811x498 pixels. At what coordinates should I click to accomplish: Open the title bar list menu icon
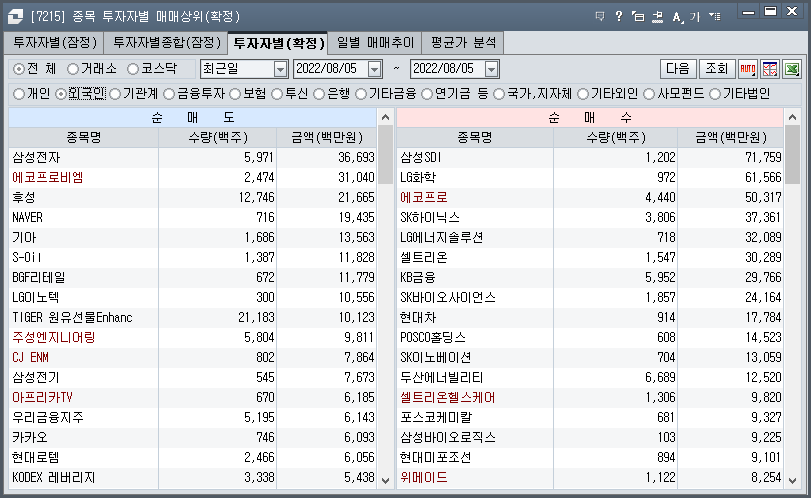coord(715,17)
